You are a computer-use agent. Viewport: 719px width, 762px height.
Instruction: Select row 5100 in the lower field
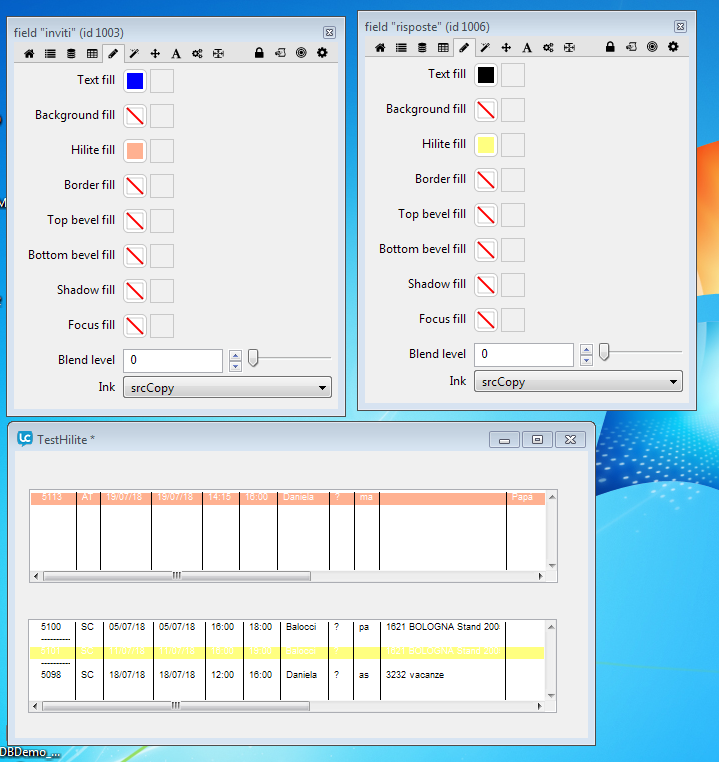(287, 627)
